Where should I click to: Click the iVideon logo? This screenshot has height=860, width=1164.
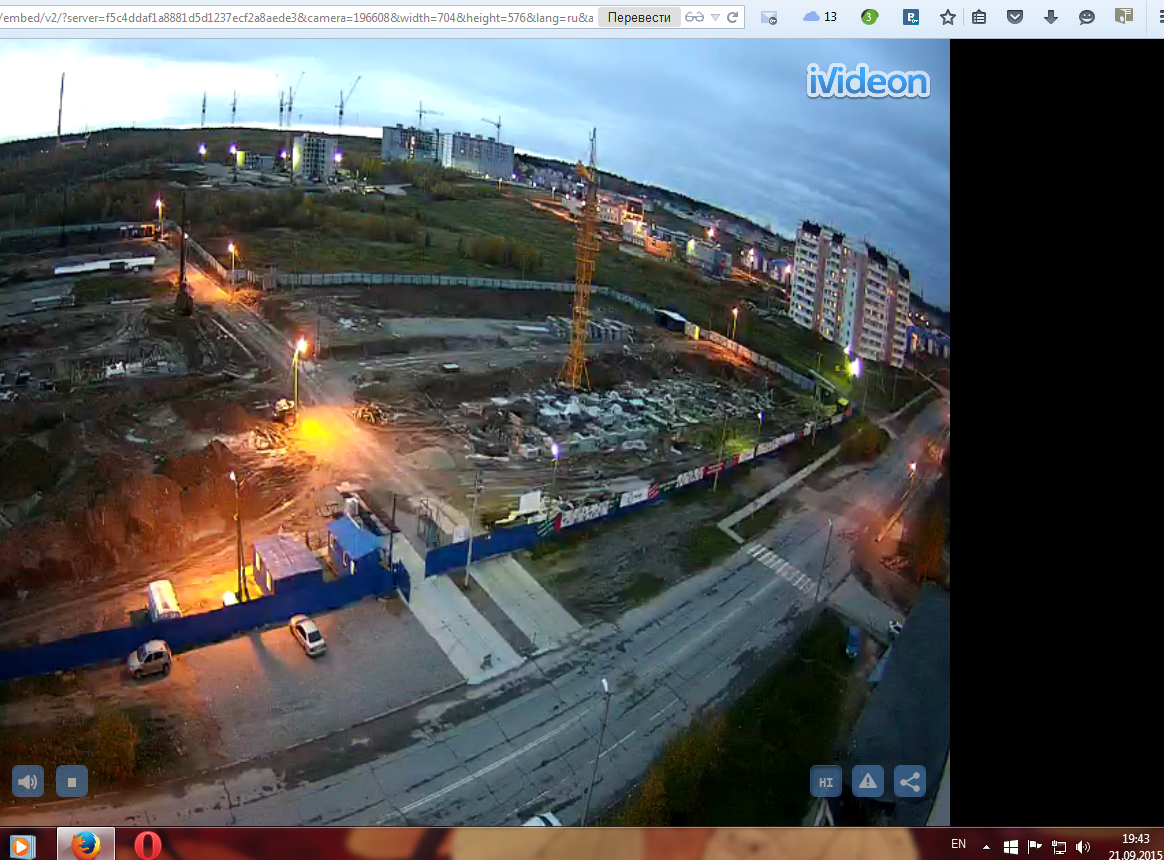[x=868, y=83]
